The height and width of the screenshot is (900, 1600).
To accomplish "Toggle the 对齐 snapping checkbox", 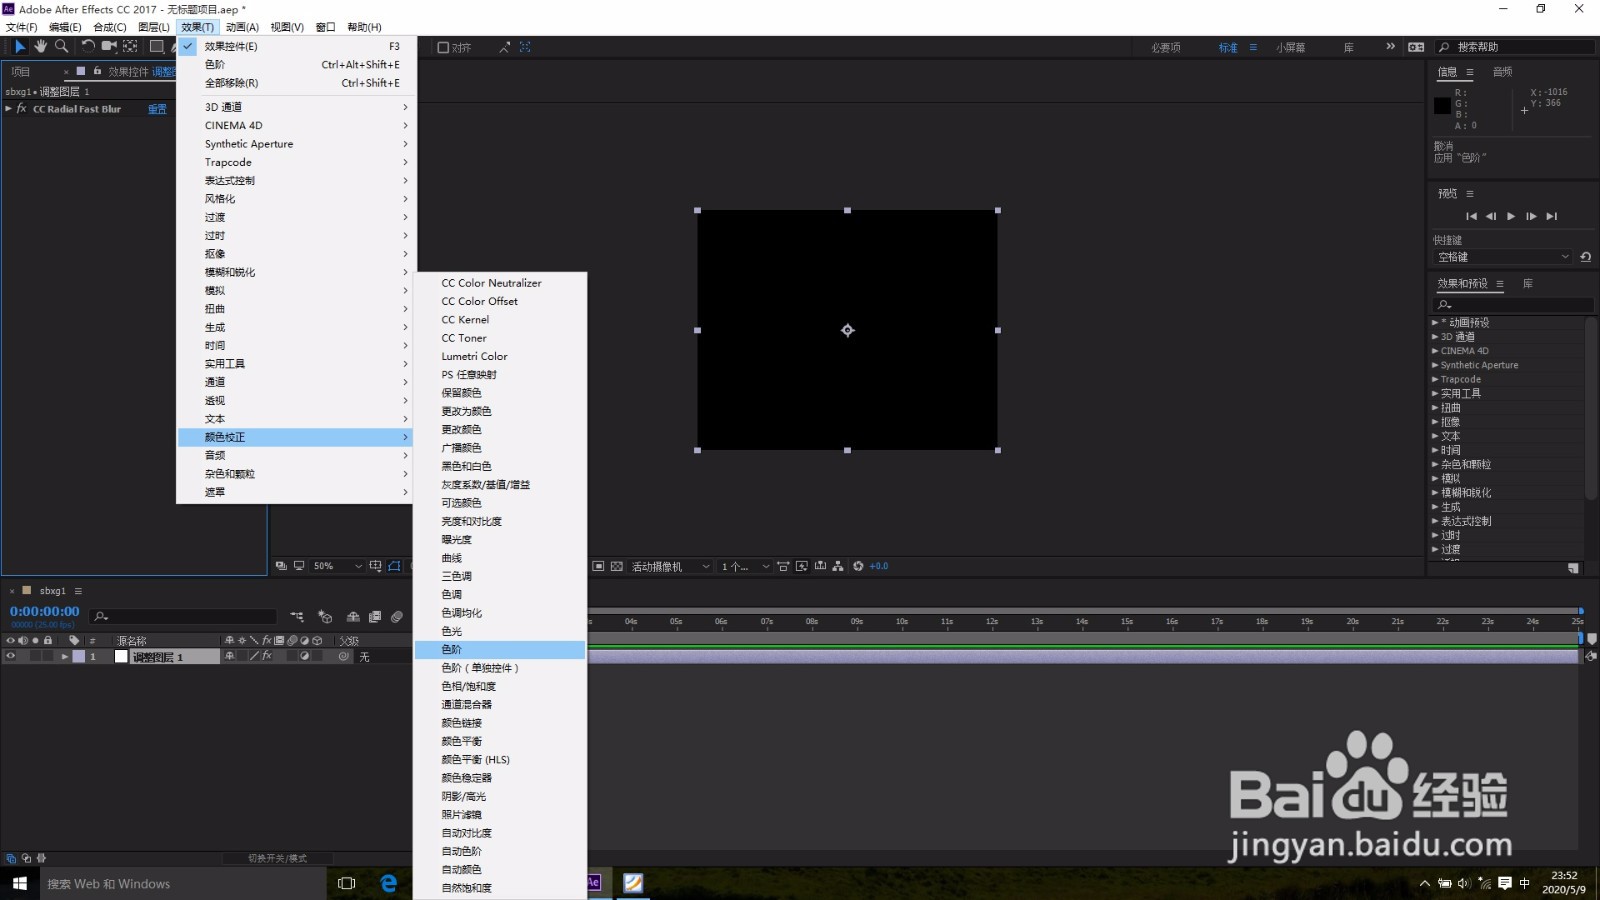I will tap(443, 47).
